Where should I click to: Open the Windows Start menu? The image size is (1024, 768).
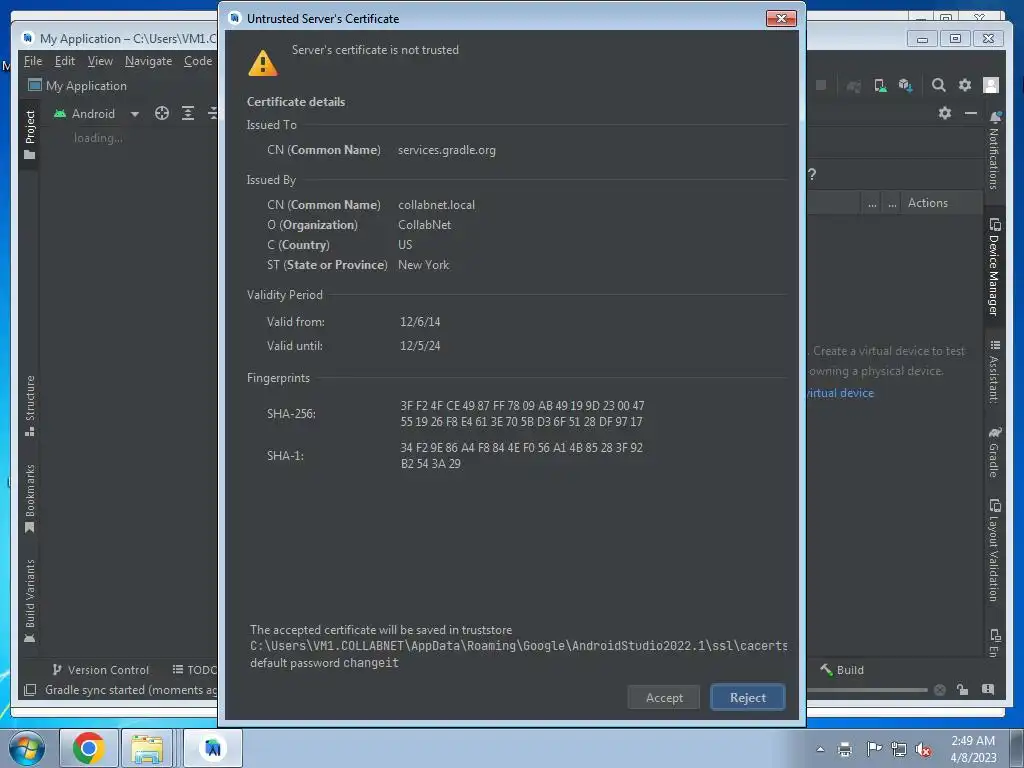[26, 748]
